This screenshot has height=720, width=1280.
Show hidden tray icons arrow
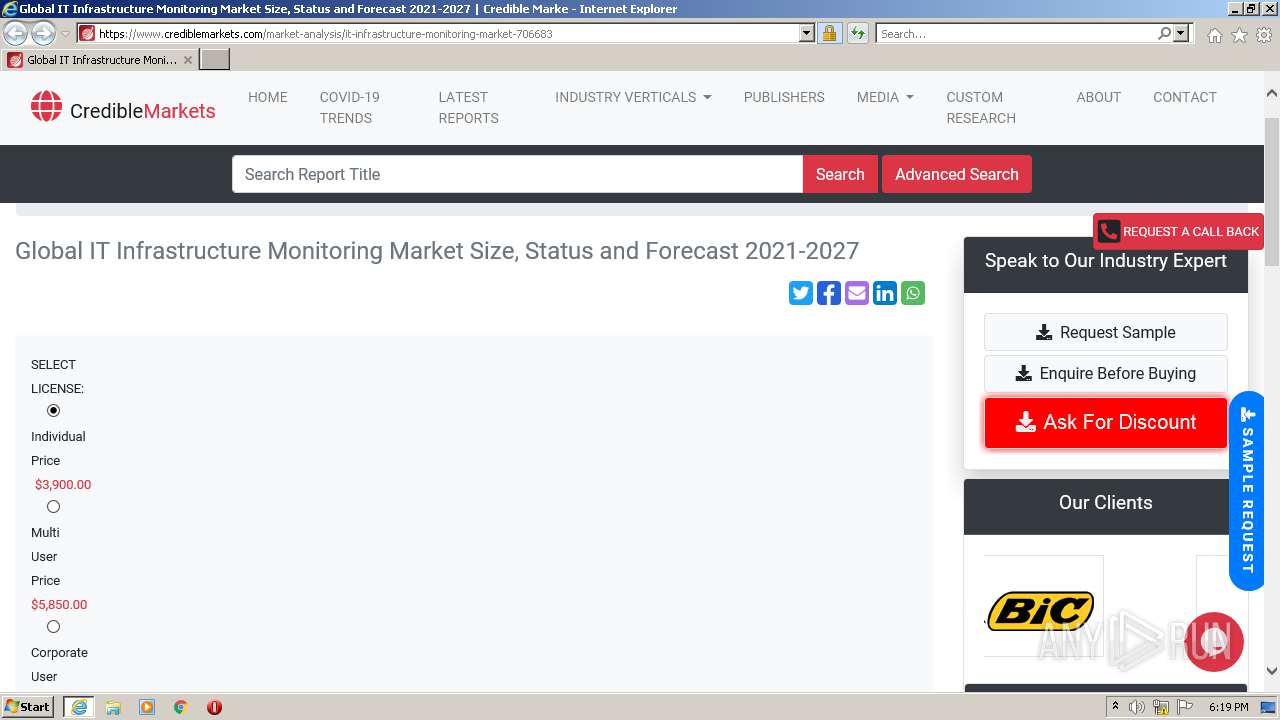pos(1116,706)
